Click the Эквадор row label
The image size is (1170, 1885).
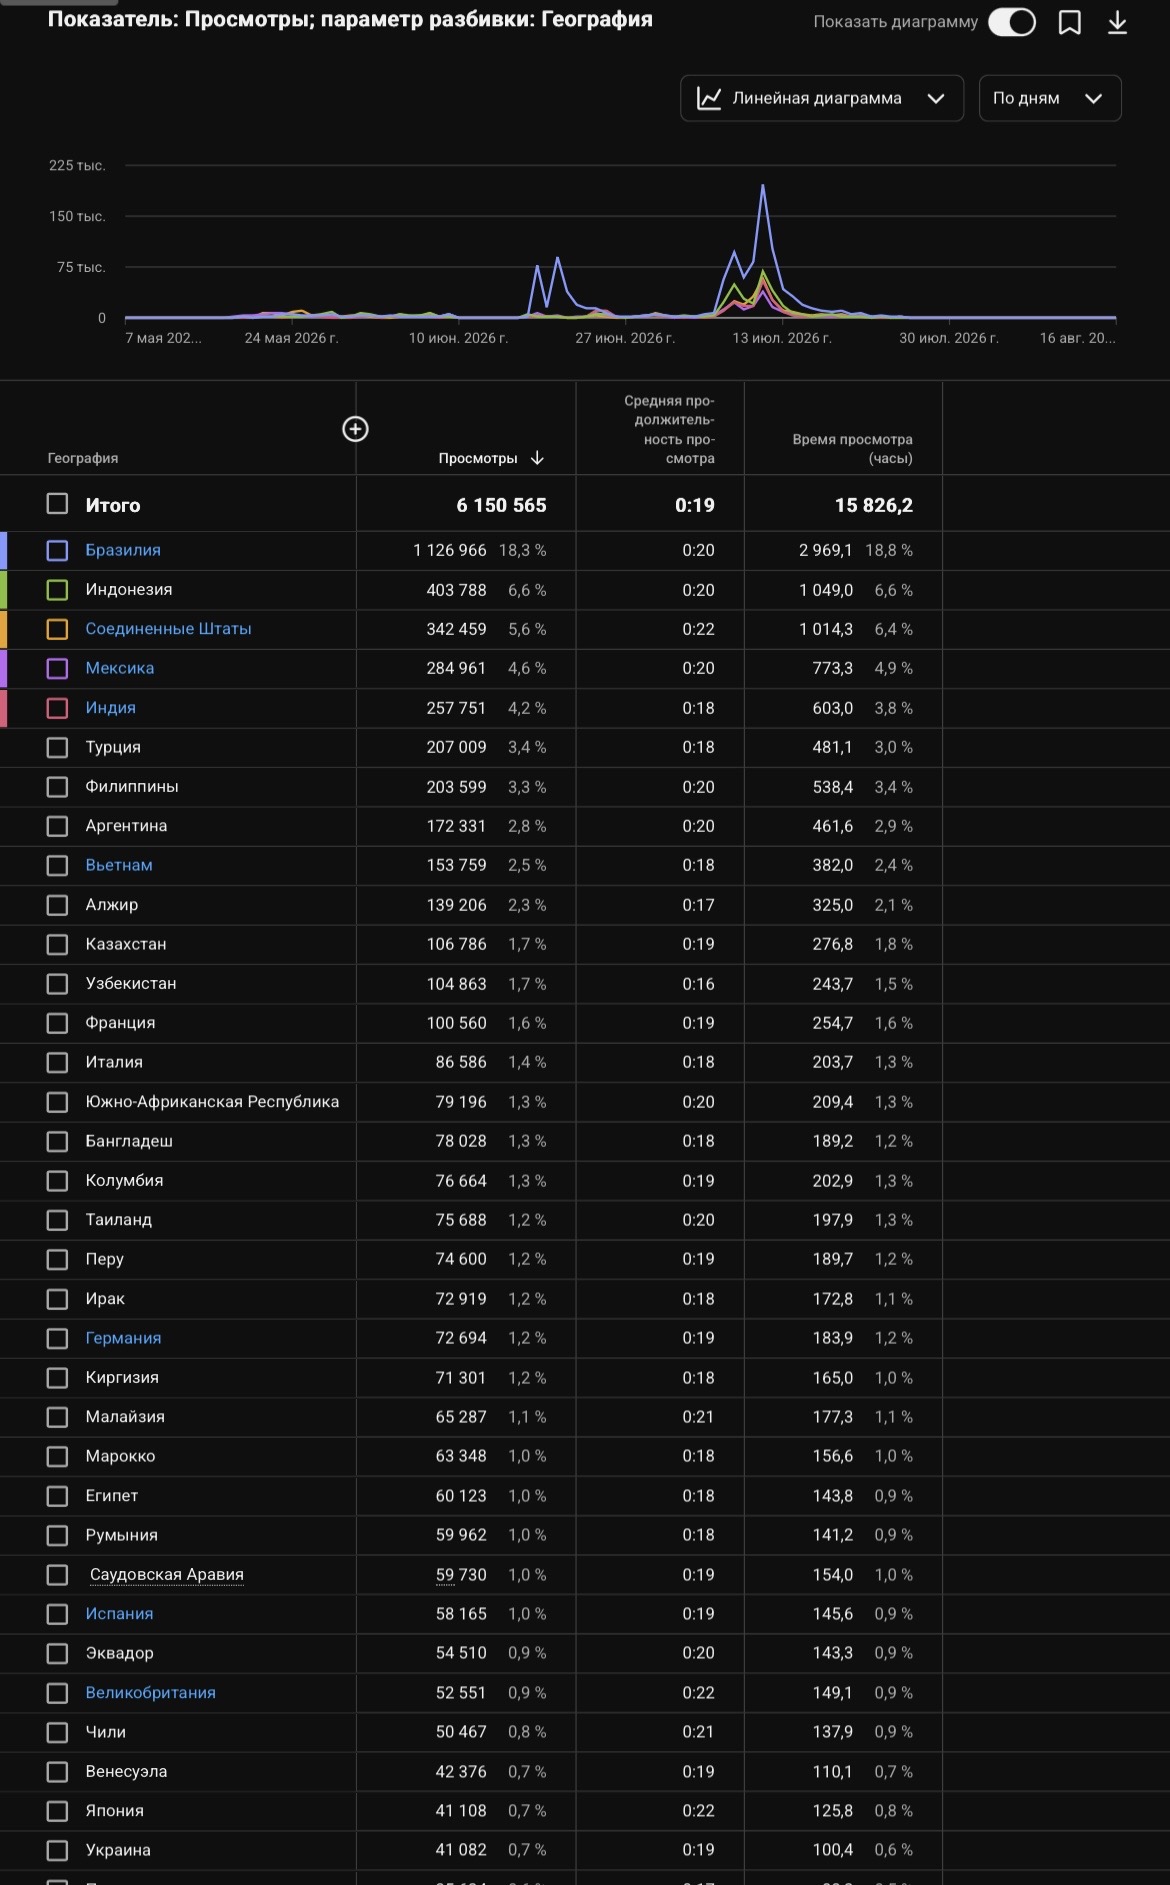(120, 1653)
